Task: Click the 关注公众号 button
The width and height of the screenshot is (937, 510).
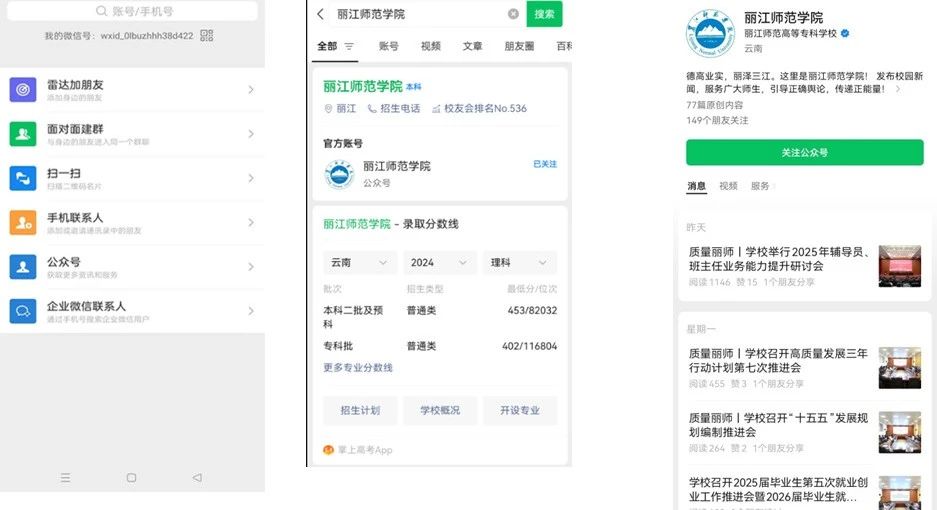Action: [x=804, y=152]
